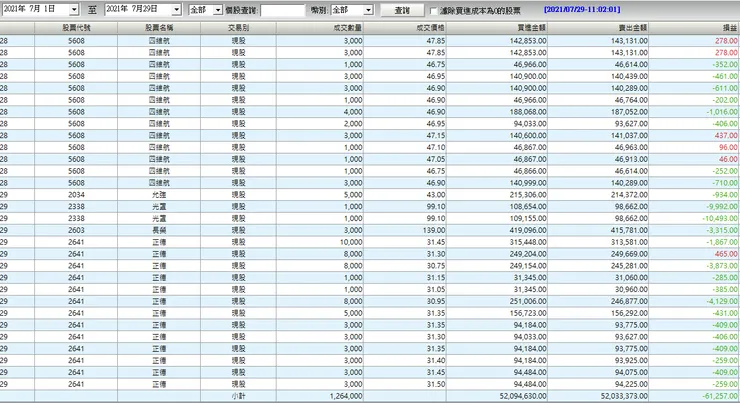Image resolution: width=740 pixels, height=404 pixels.
Task: Click loss cell -9,992.00
Action: point(722,207)
